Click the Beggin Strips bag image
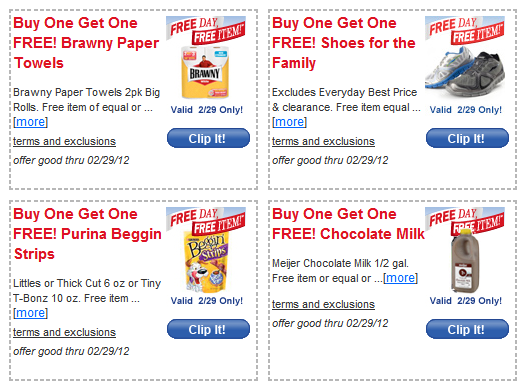 206,263
